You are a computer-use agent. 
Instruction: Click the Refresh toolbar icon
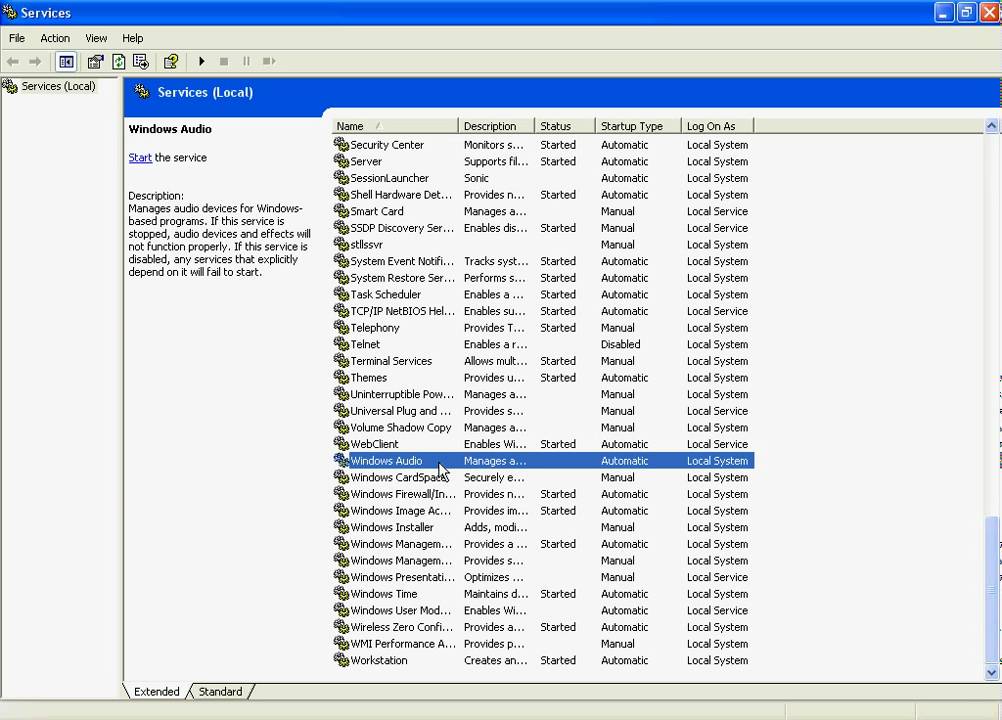coord(118,61)
